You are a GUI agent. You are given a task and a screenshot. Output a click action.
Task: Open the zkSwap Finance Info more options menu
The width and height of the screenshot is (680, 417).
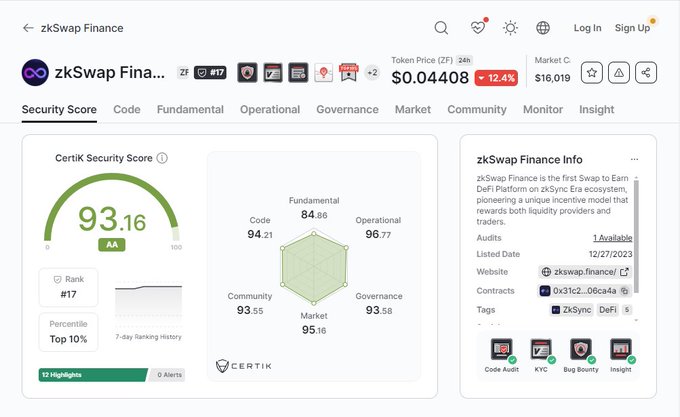pyautogui.click(x=634, y=160)
